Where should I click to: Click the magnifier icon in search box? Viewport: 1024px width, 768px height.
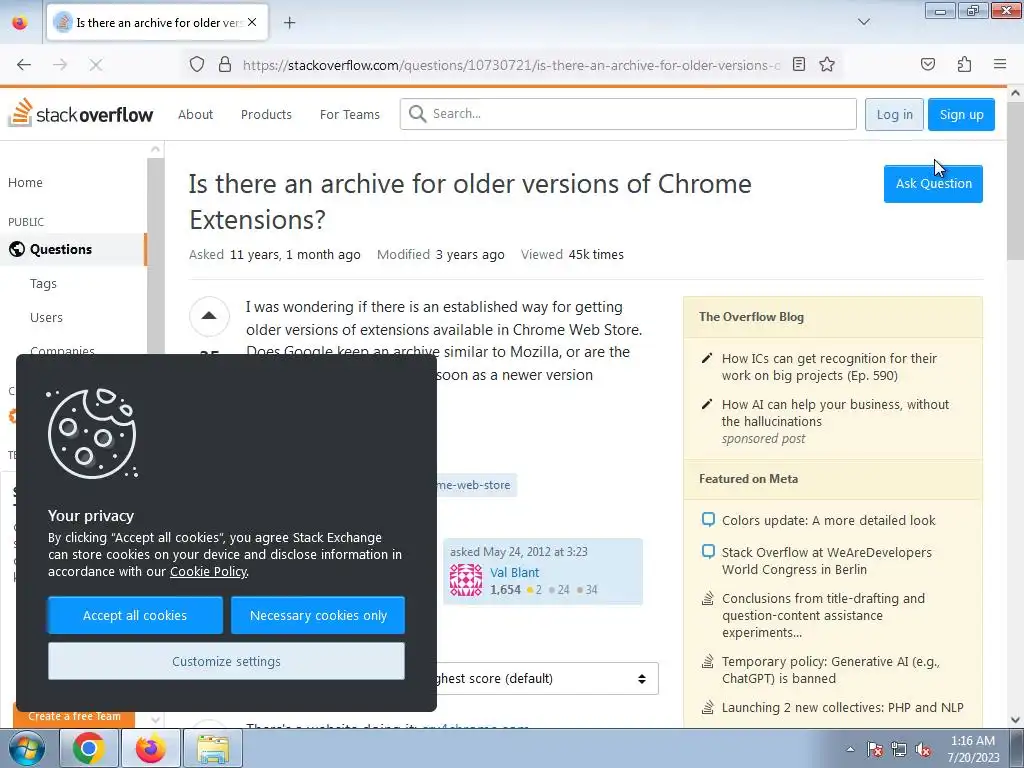(417, 114)
